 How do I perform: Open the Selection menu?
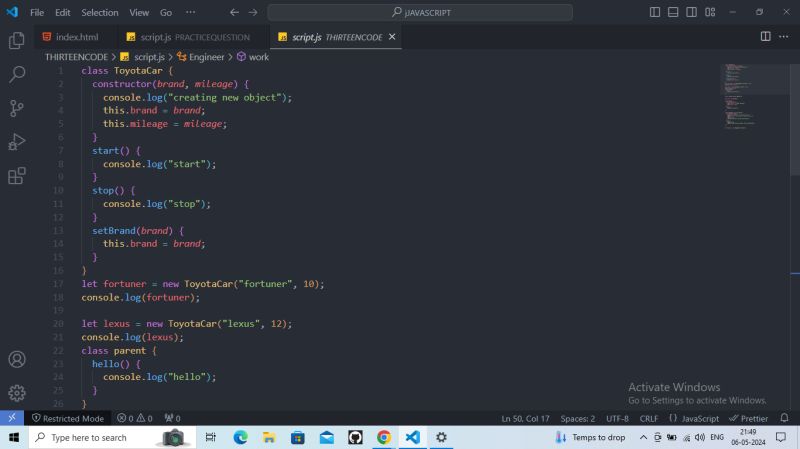tap(99, 12)
